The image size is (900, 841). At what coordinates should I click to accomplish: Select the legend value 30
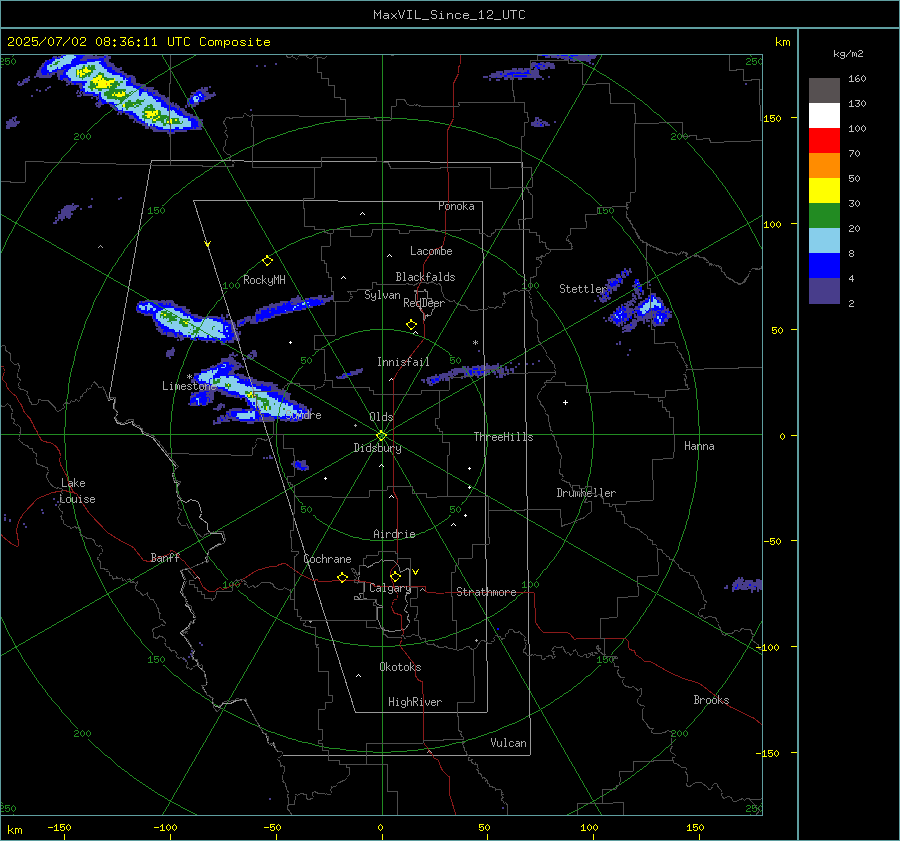click(854, 203)
